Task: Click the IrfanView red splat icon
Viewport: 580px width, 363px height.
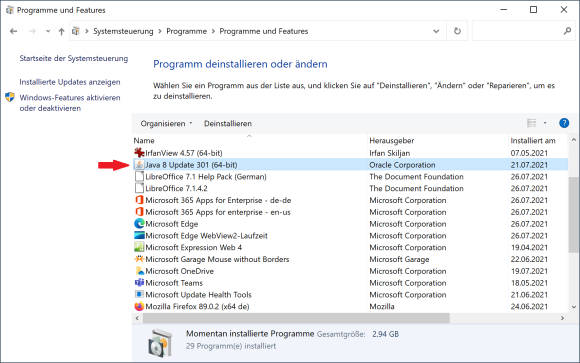Action: pyautogui.click(x=139, y=152)
